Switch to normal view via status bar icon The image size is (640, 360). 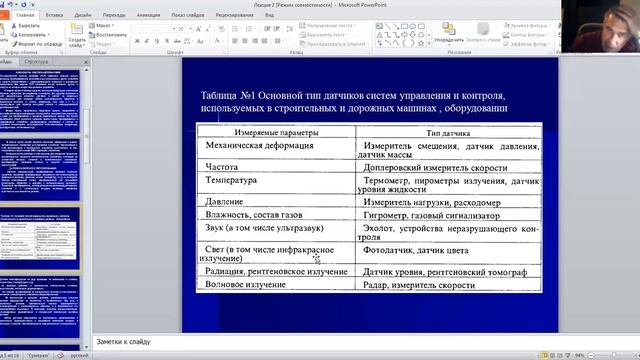tap(544, 356)
